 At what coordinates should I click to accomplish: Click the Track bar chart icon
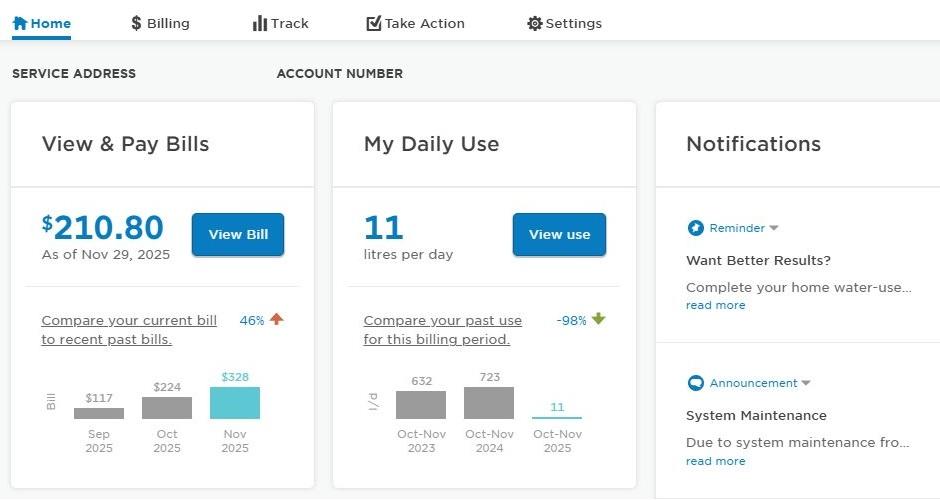point(260,23)
